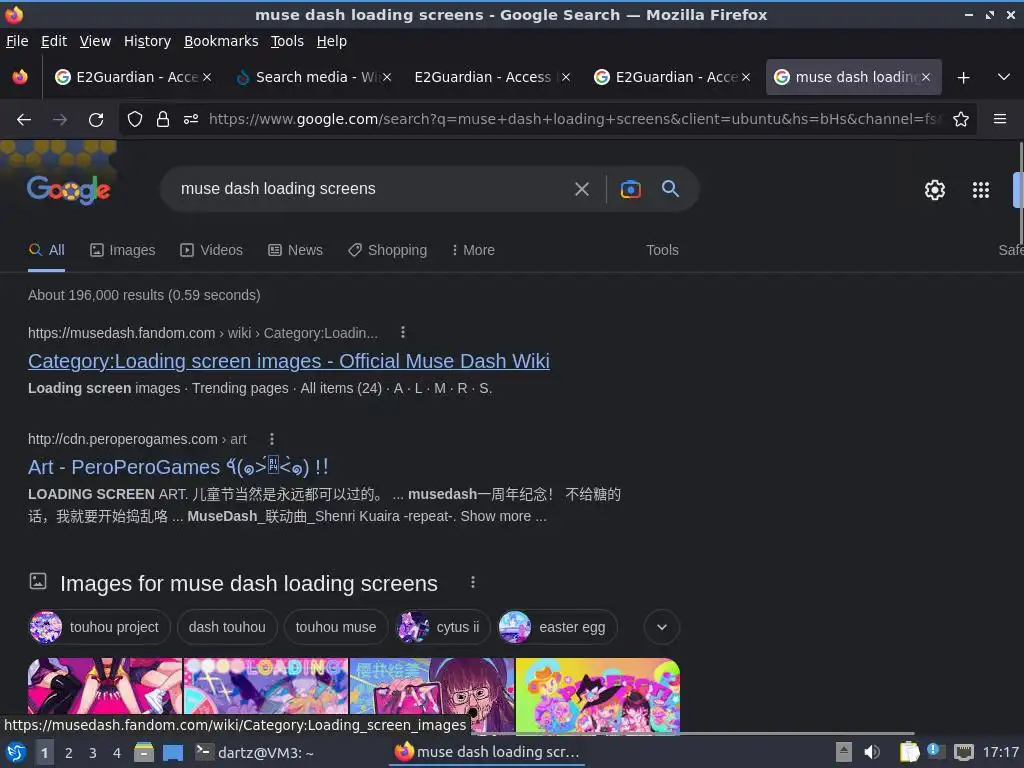Open the search Tools options
This screenshot has height=768, width=1024.
tap(662, 250)
